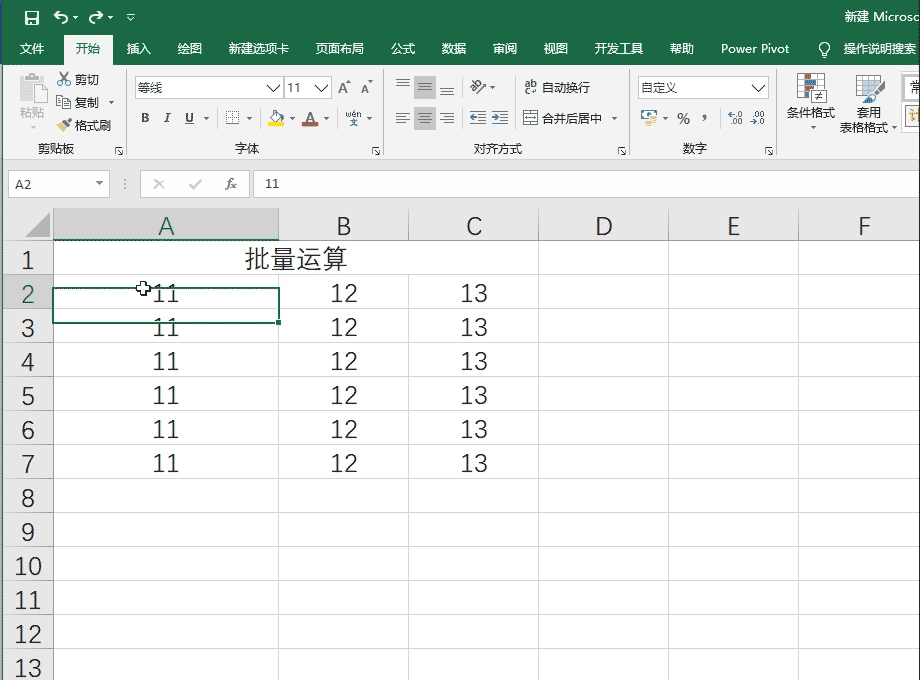Image resolution: width=920 pixels, height=680 pixels.
Task: Click the Save icon in quick access toolbar
Action: tap(32, 18)
